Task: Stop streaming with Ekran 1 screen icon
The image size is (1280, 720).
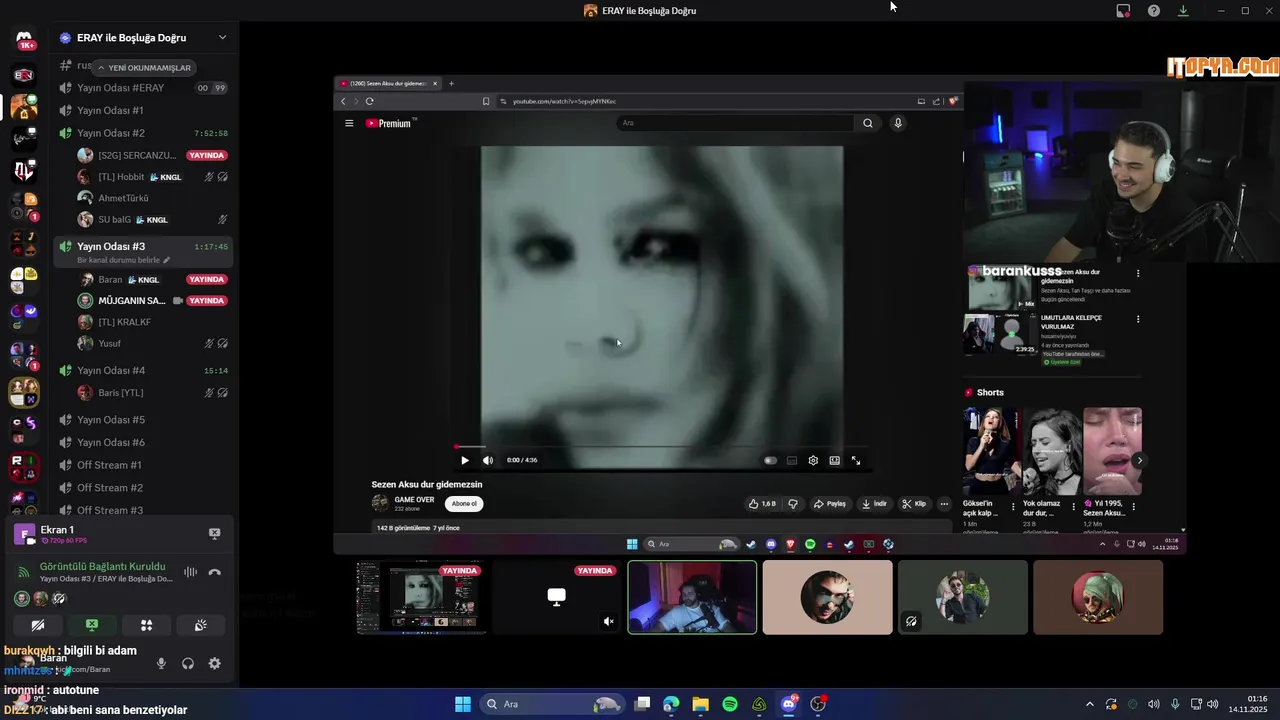Action: (214, 534)
